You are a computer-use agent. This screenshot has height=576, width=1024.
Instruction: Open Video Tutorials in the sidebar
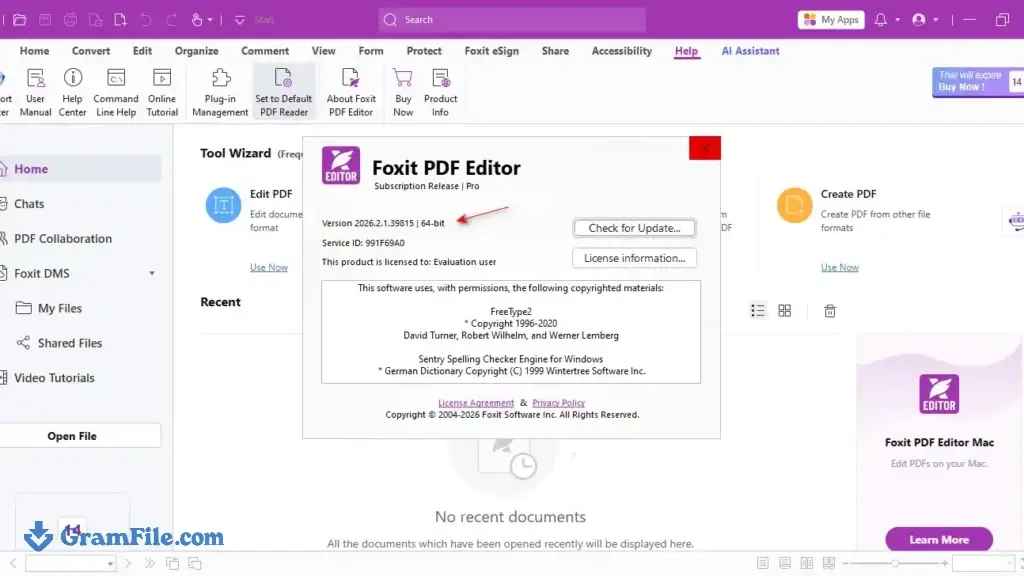54,378
